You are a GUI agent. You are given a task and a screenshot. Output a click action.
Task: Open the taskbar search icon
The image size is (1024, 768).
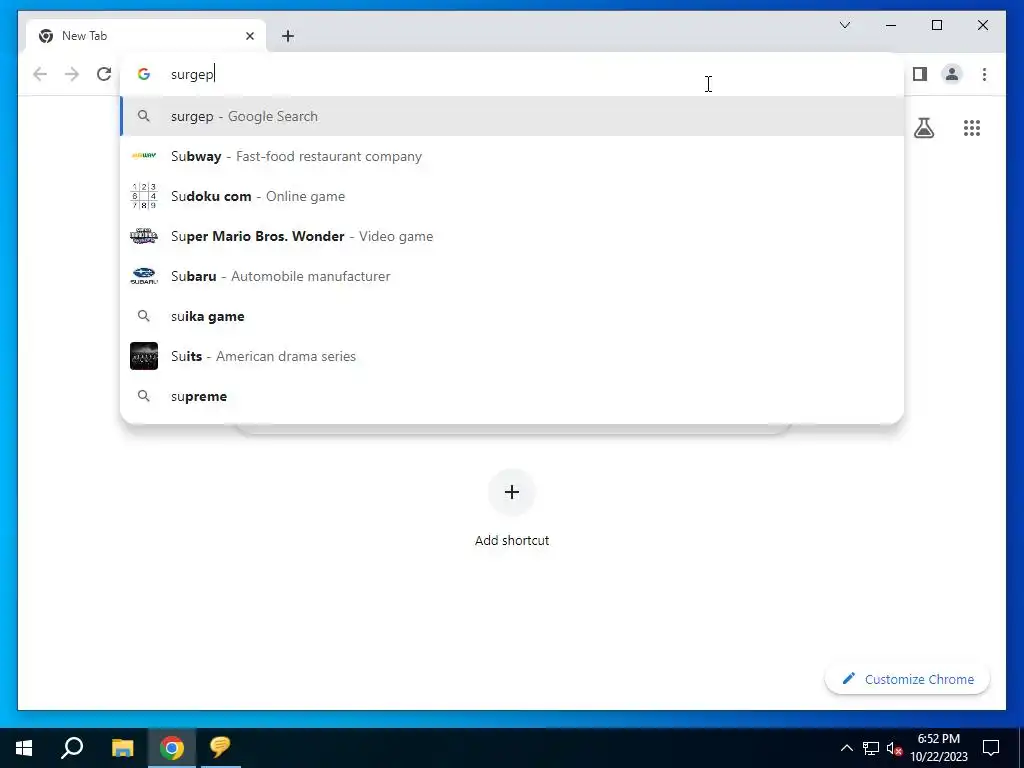coord(72,748)
